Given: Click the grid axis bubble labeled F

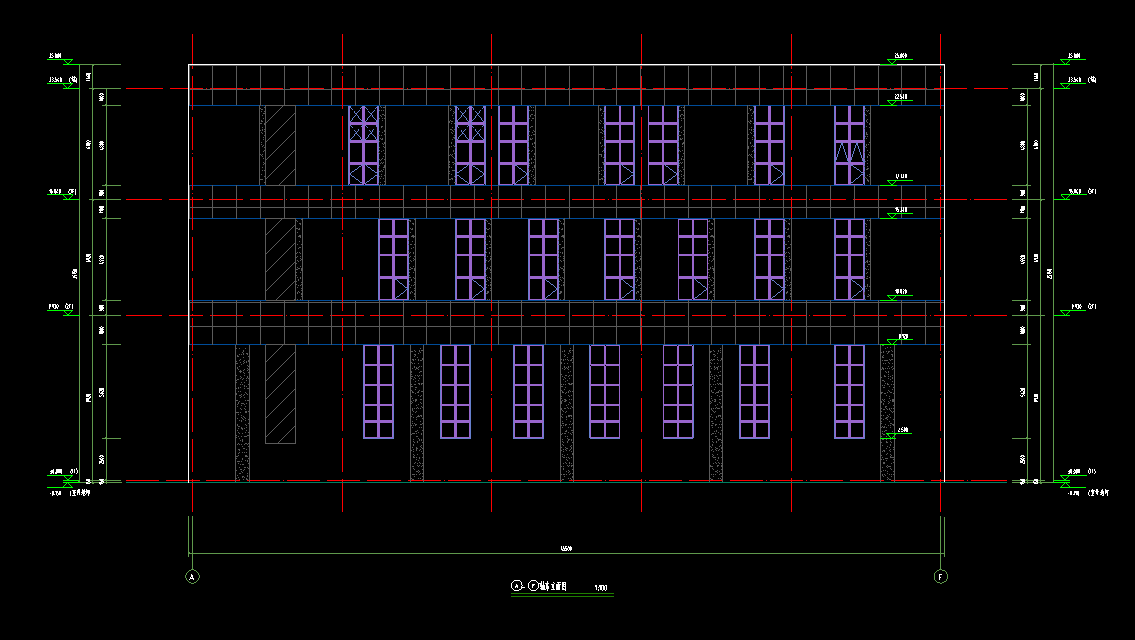Looking at the screenshot, I should tap(940, 576).
